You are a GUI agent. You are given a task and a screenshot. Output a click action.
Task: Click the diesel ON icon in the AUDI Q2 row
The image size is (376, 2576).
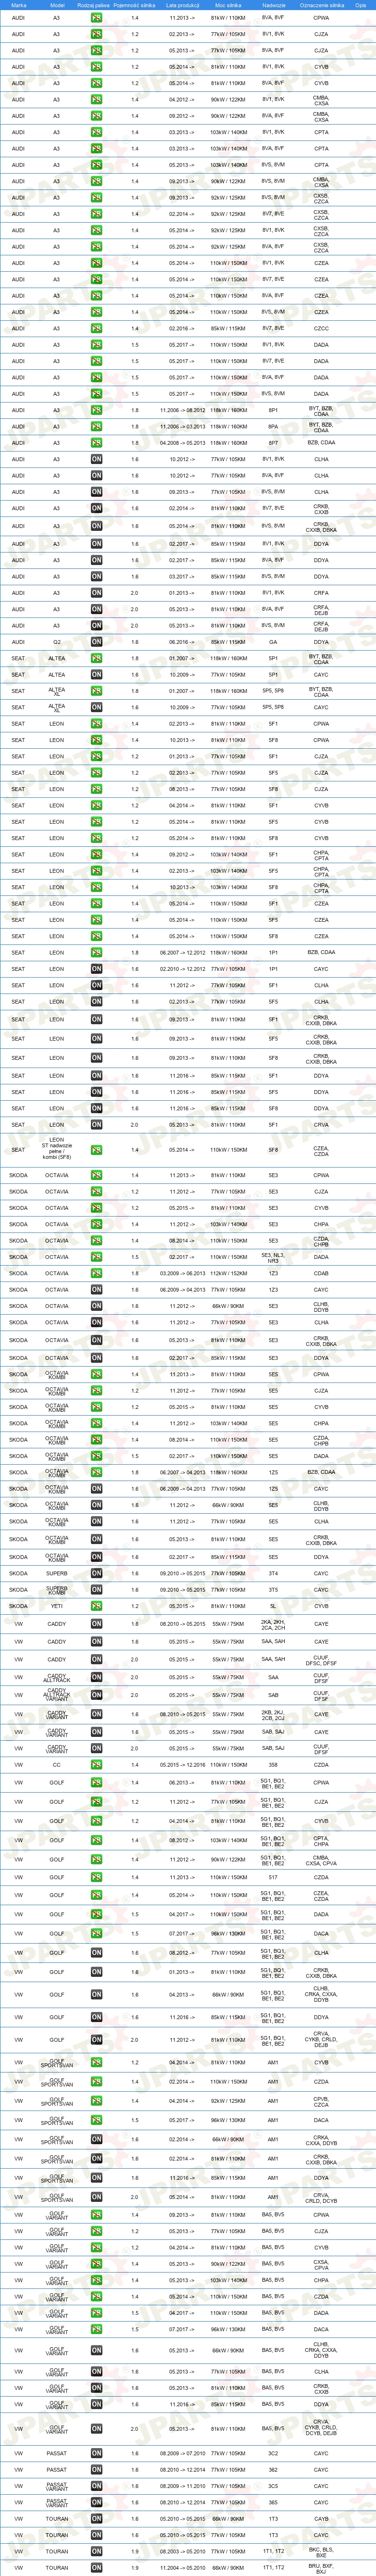pyautogui.click(x=97, y=642)
